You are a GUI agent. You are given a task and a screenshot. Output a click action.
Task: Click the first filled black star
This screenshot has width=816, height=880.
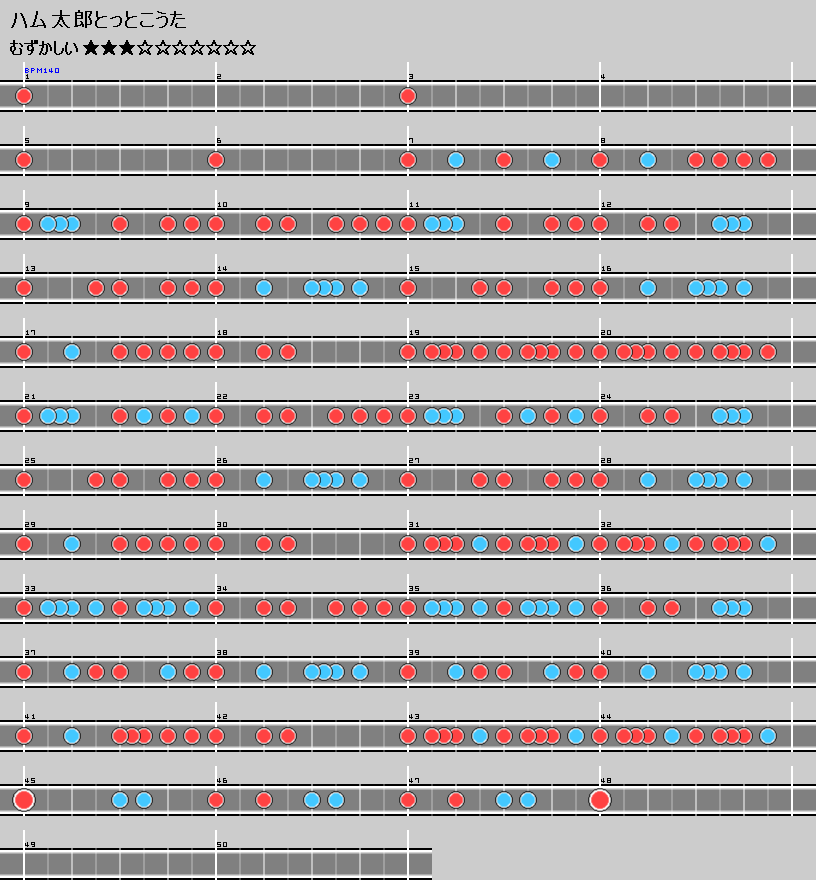pyautogui.click(x=91, y=48)
